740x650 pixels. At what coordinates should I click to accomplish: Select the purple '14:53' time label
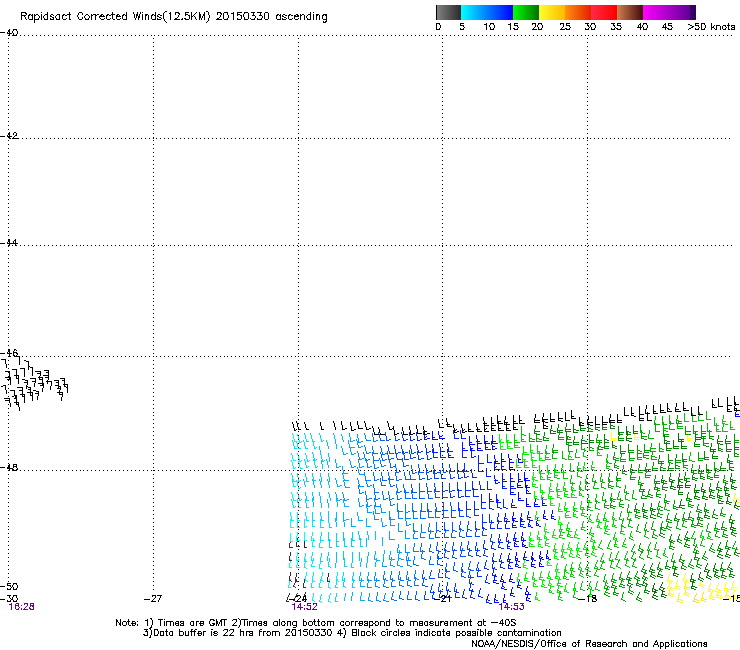click(x=512, y=607)
